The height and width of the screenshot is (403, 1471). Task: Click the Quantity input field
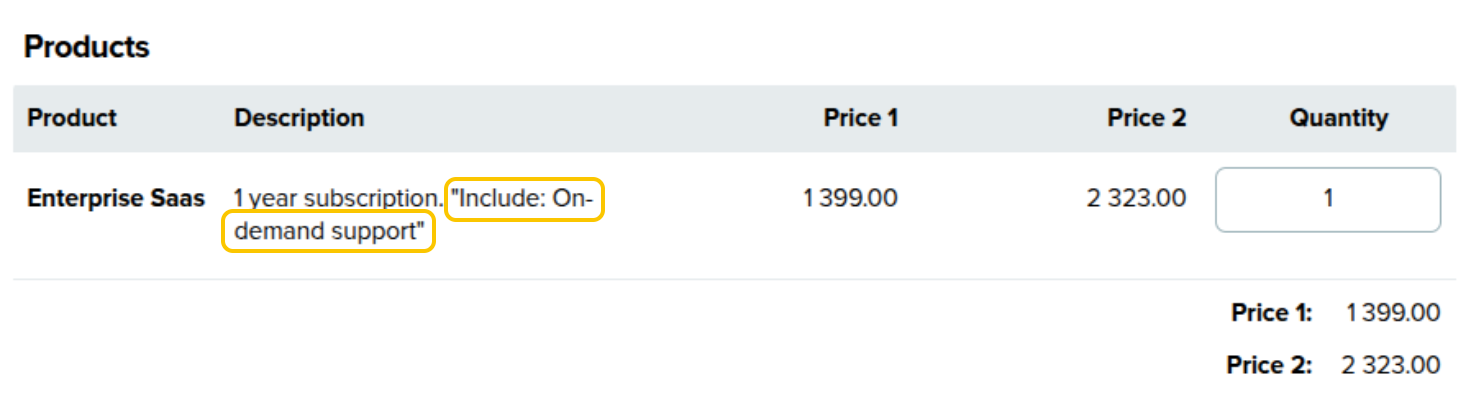tap(1328, 199)
